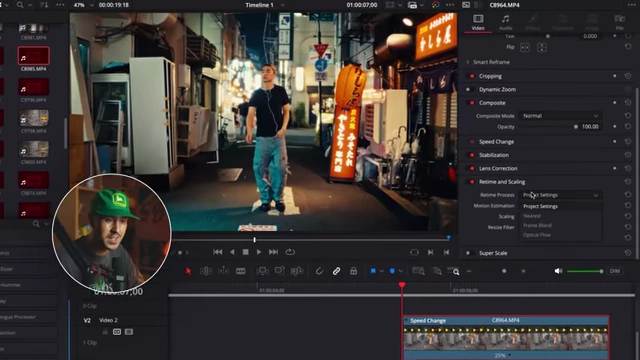Screen dimensions: 640x360
Task: Click the Mark Out viewer icon
Action: 447,252
